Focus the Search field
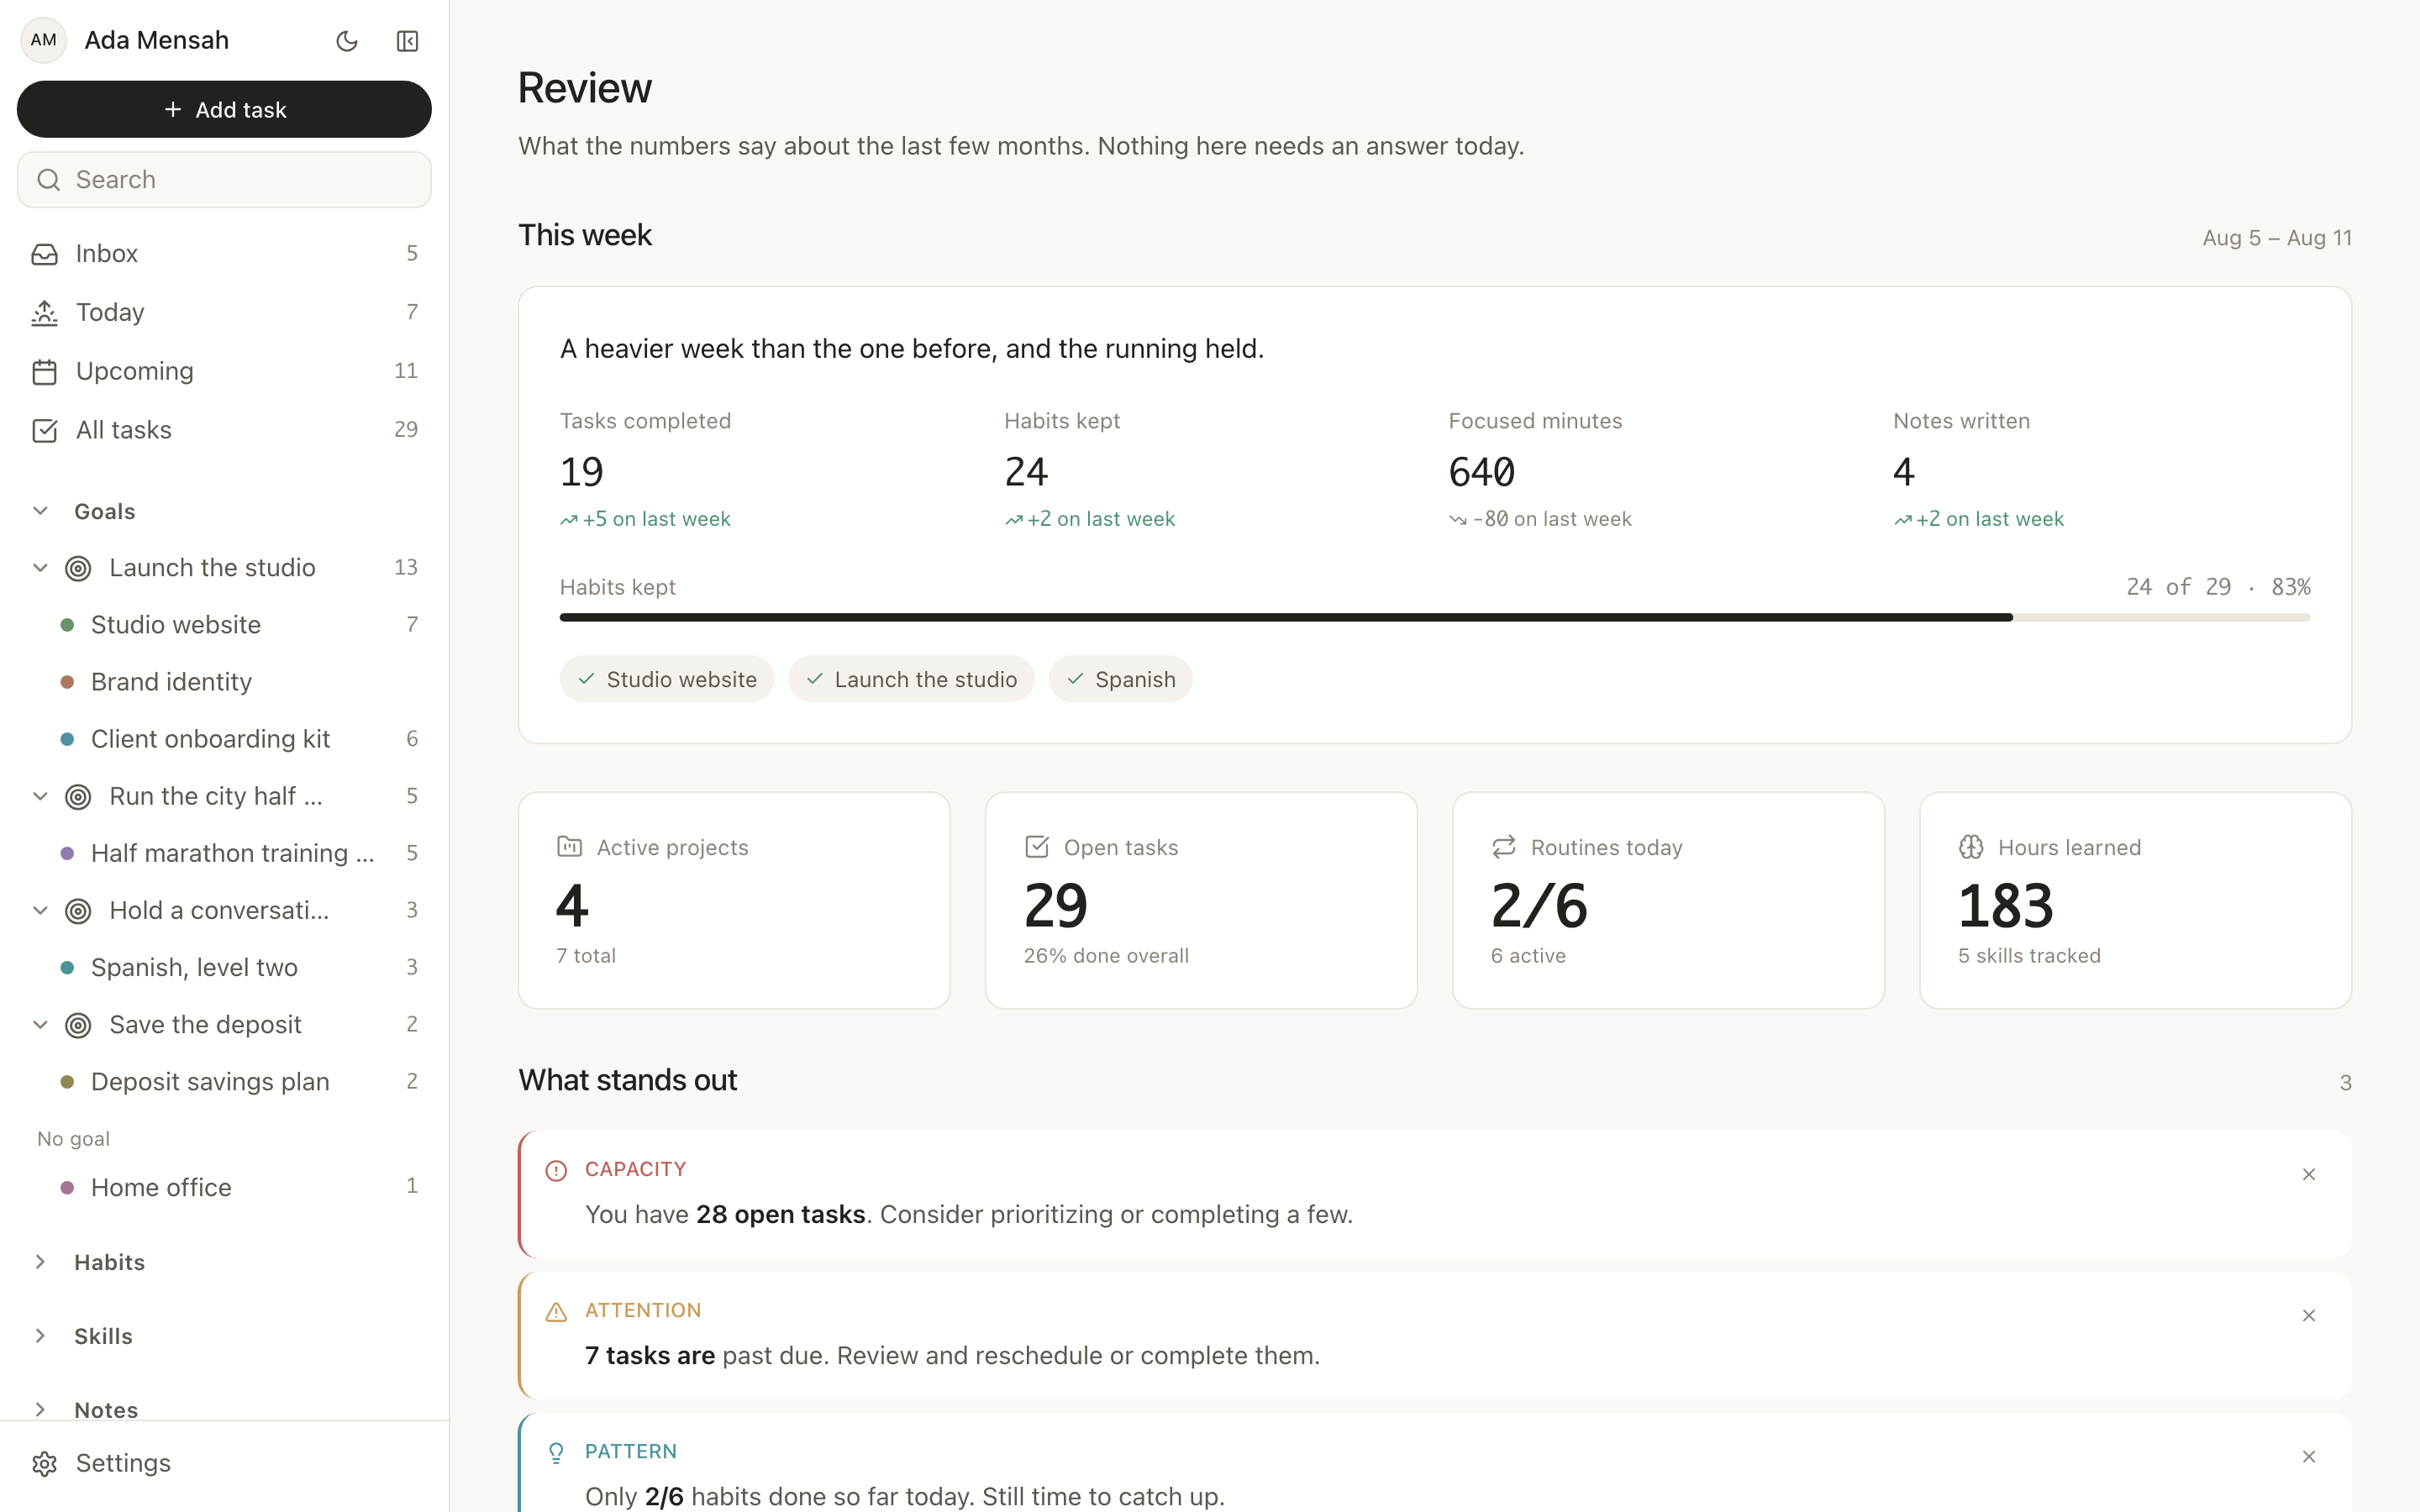 pyautogui.click(x=224, y=180)
